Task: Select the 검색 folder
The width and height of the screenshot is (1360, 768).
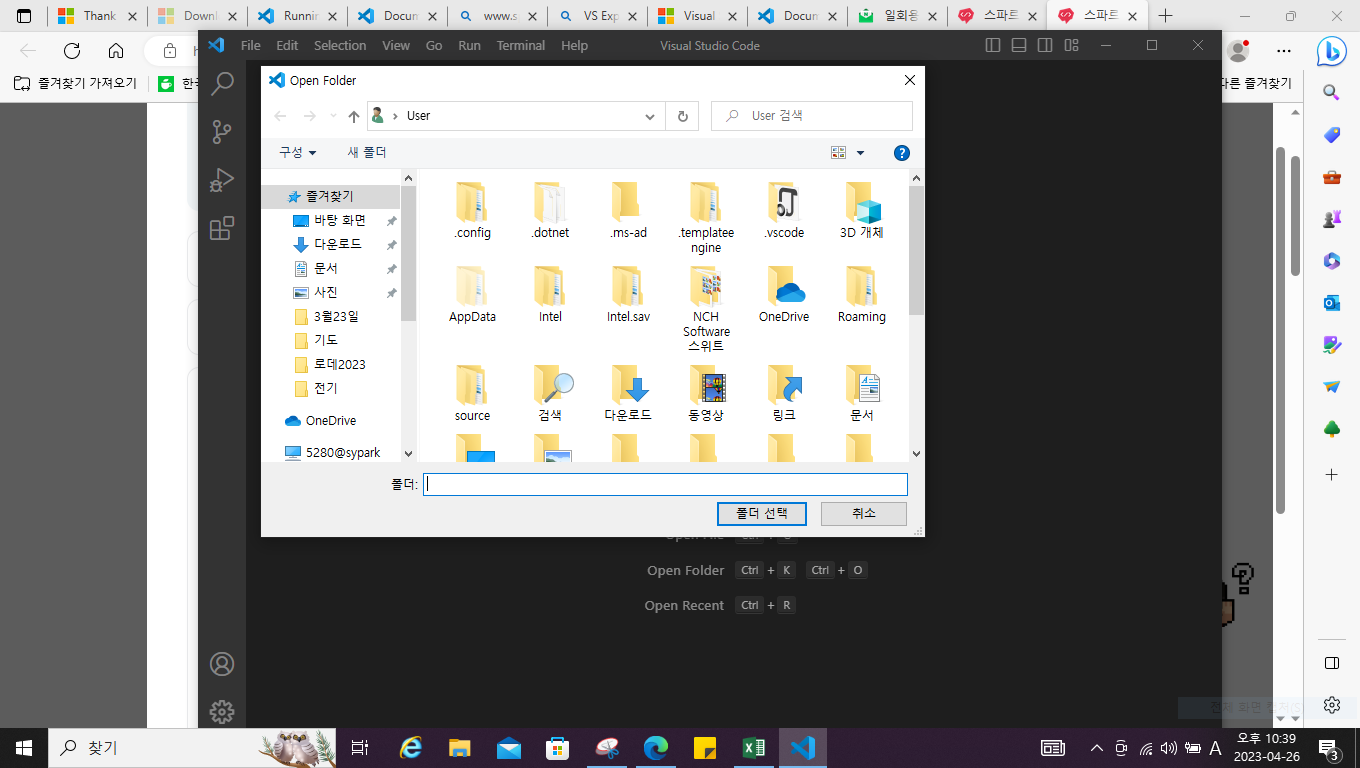Action: (x=551, y=393)
